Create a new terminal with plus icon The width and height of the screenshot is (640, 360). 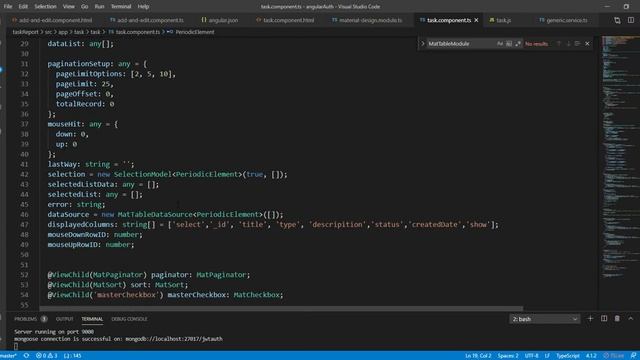point(590,318)
